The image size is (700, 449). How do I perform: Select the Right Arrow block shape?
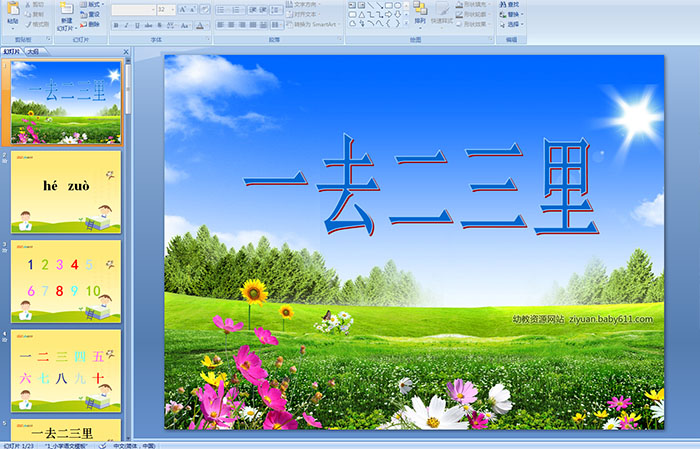coord(388,15)
